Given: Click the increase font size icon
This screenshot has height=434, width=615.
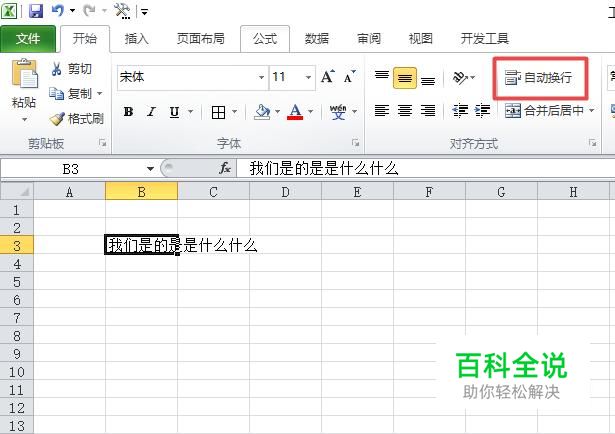Looking at the screenshot, I should click(328, 76).
